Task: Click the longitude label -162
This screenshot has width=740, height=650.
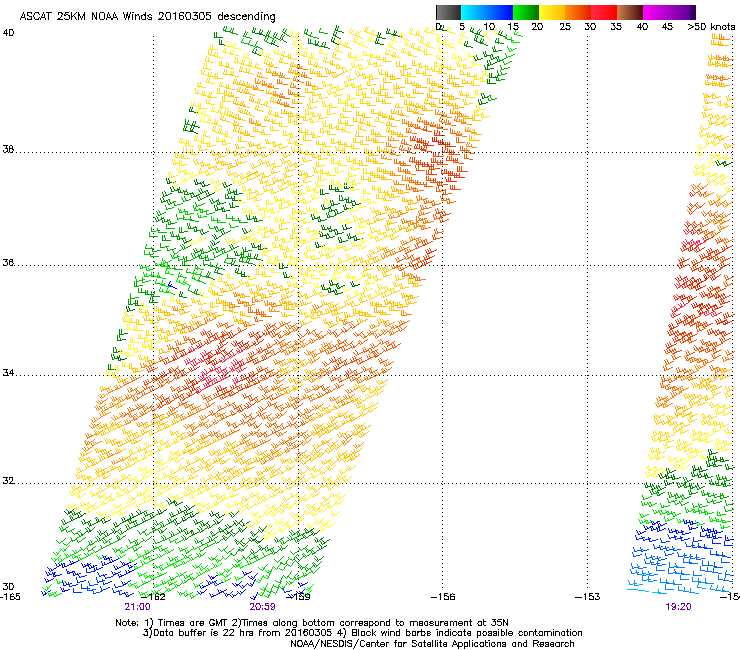Action: (154, 597)
